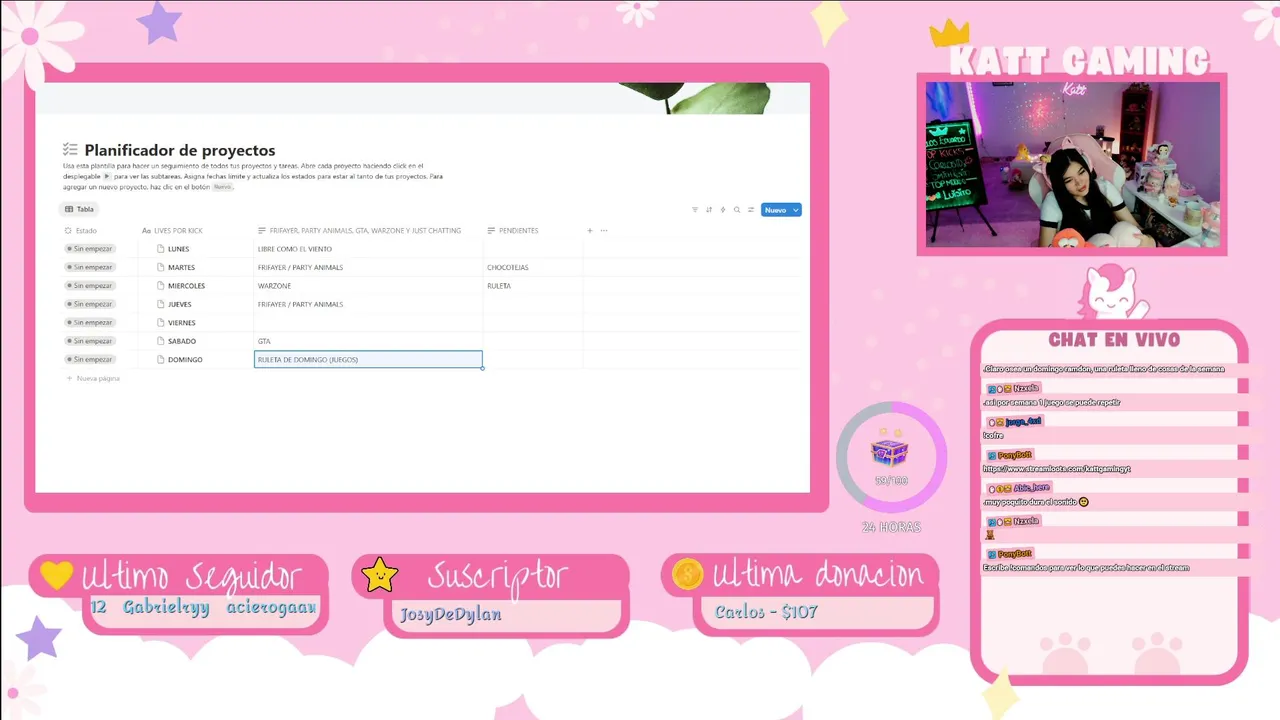Open the FRIFAYER, PARTY ANIMALS column header menu

[x=360, y=230]
